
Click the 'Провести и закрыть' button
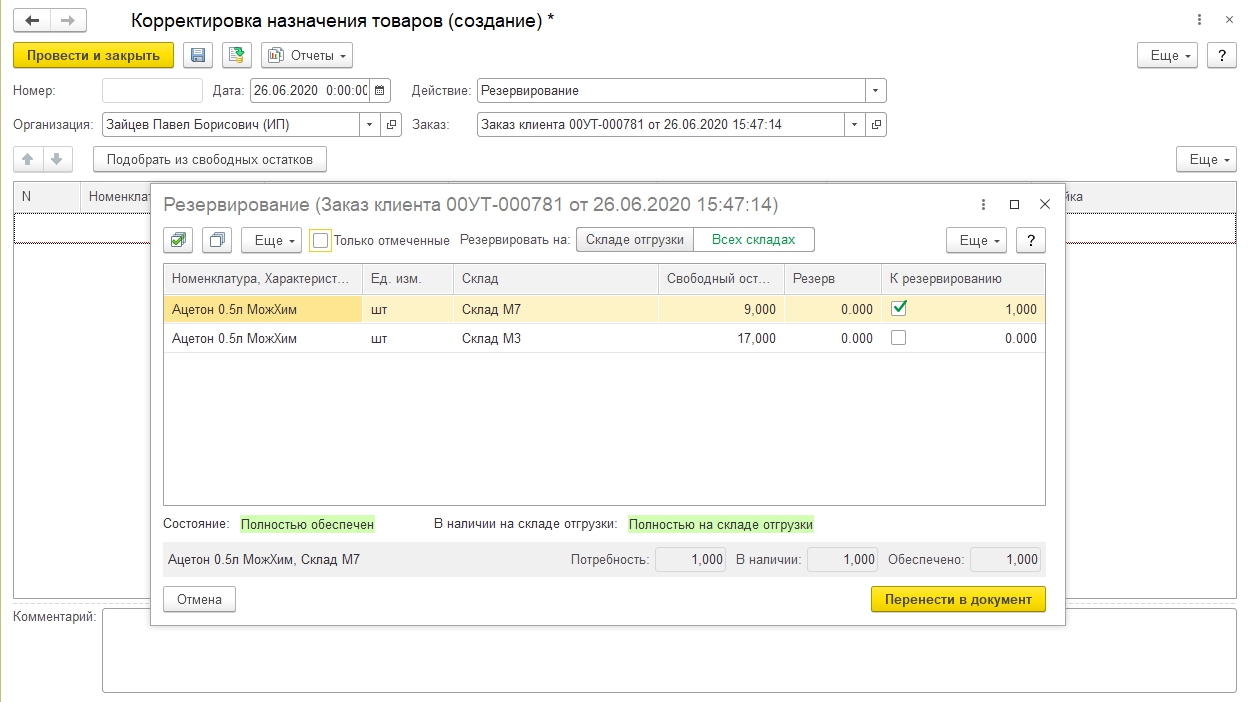click(93, 55)
